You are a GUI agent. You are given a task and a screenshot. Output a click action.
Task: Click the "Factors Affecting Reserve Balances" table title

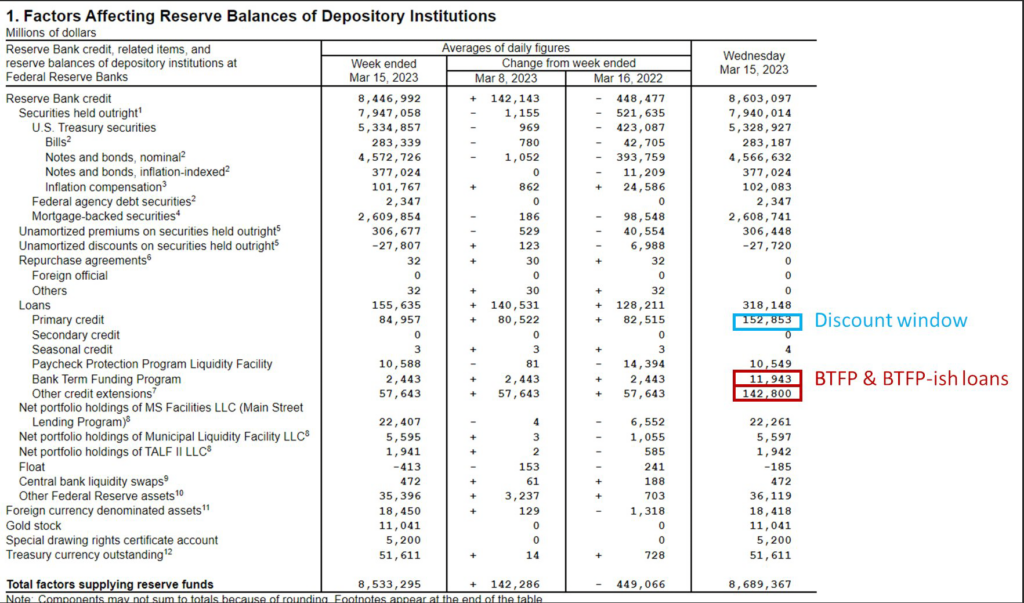tap(250, 16)
